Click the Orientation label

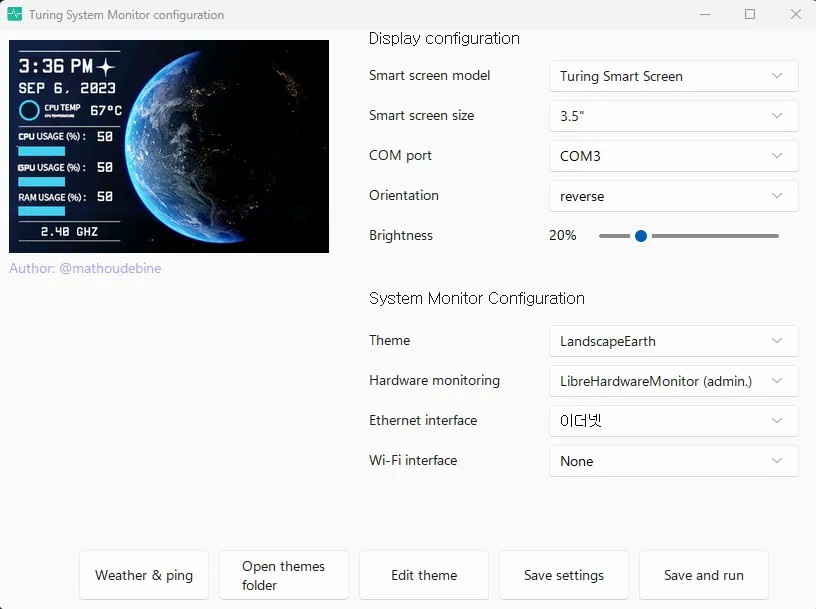(x=404, y=195)
